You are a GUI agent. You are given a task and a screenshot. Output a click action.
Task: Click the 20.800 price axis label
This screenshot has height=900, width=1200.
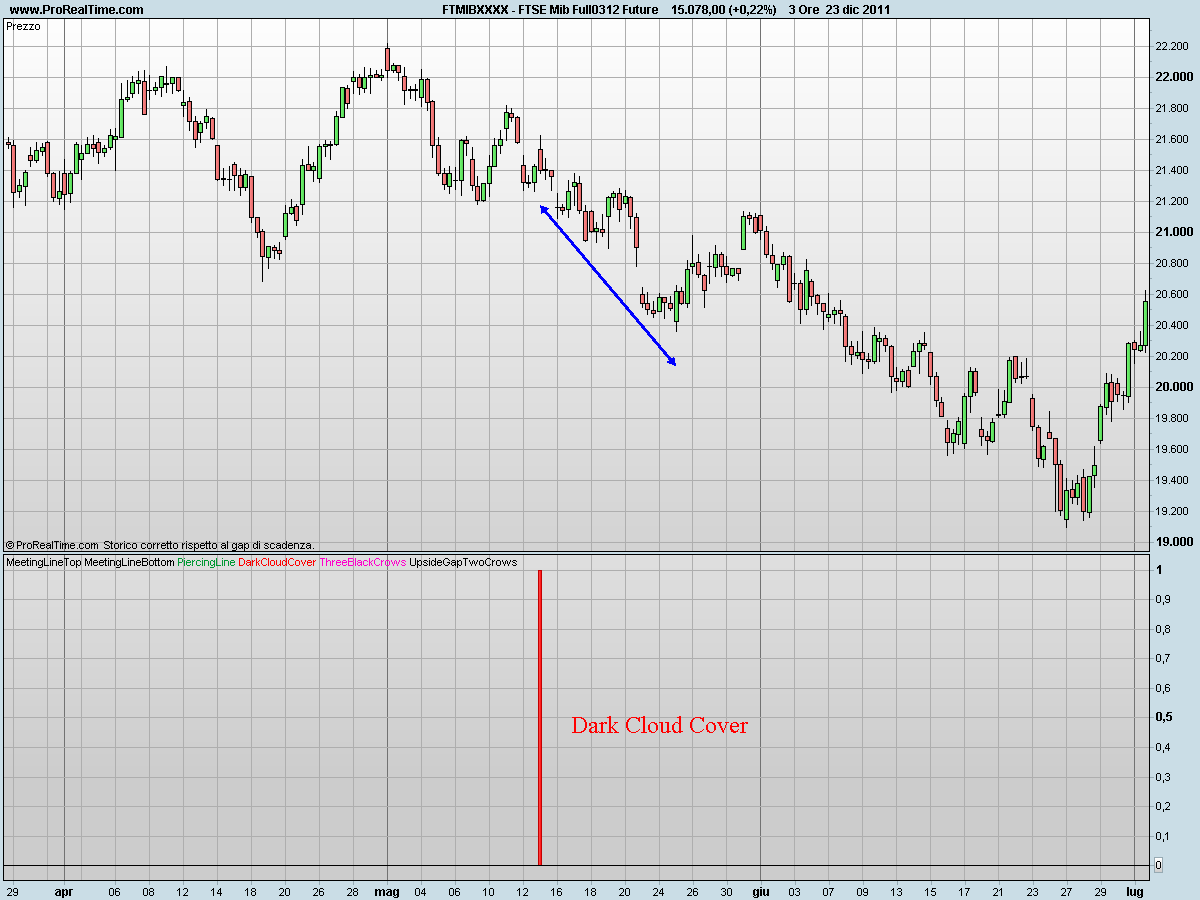click(1172, 263)
